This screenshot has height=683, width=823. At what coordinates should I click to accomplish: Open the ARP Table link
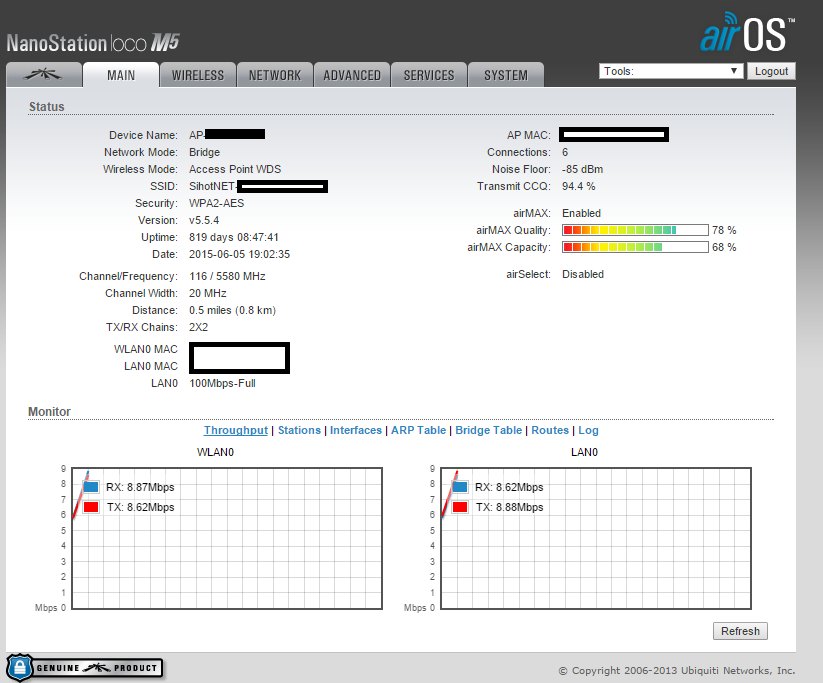click(x=418, y=430)
